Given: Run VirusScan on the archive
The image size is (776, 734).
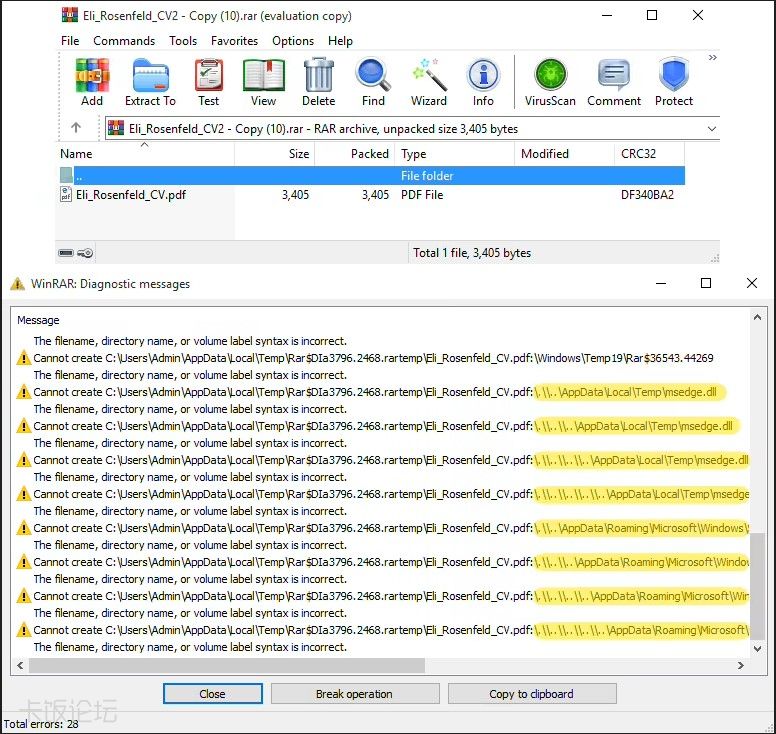Looking at the screenshot, I should click(550, 82).
